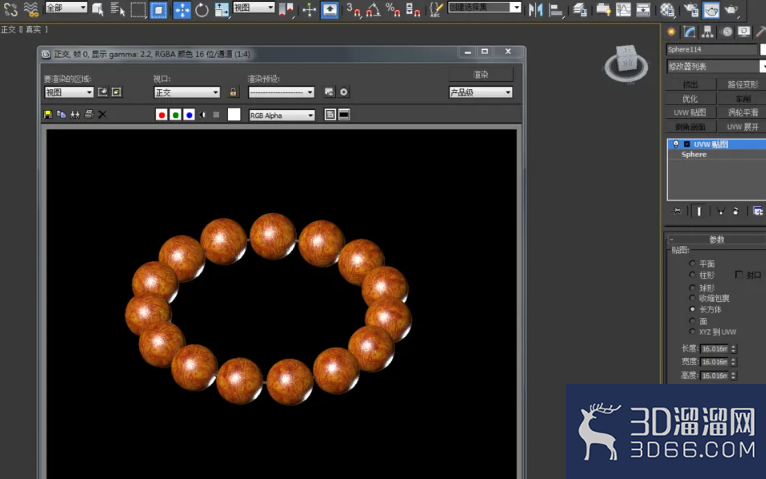Print the rendered image via printer icon
Image resolution: width=766 pixels, height=479 pixels.
click(89, 114)
